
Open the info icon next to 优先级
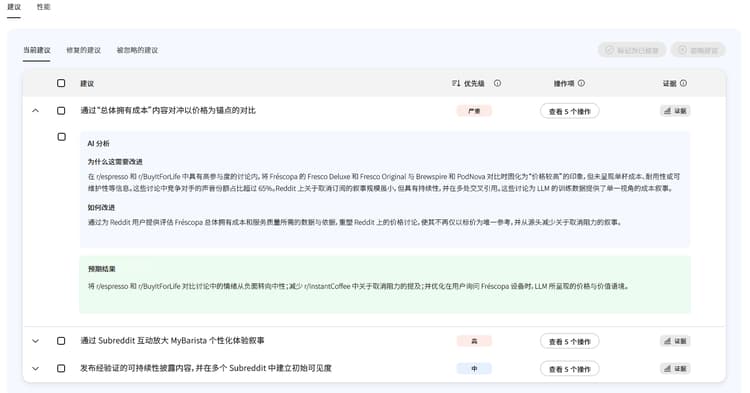(497, 83)
